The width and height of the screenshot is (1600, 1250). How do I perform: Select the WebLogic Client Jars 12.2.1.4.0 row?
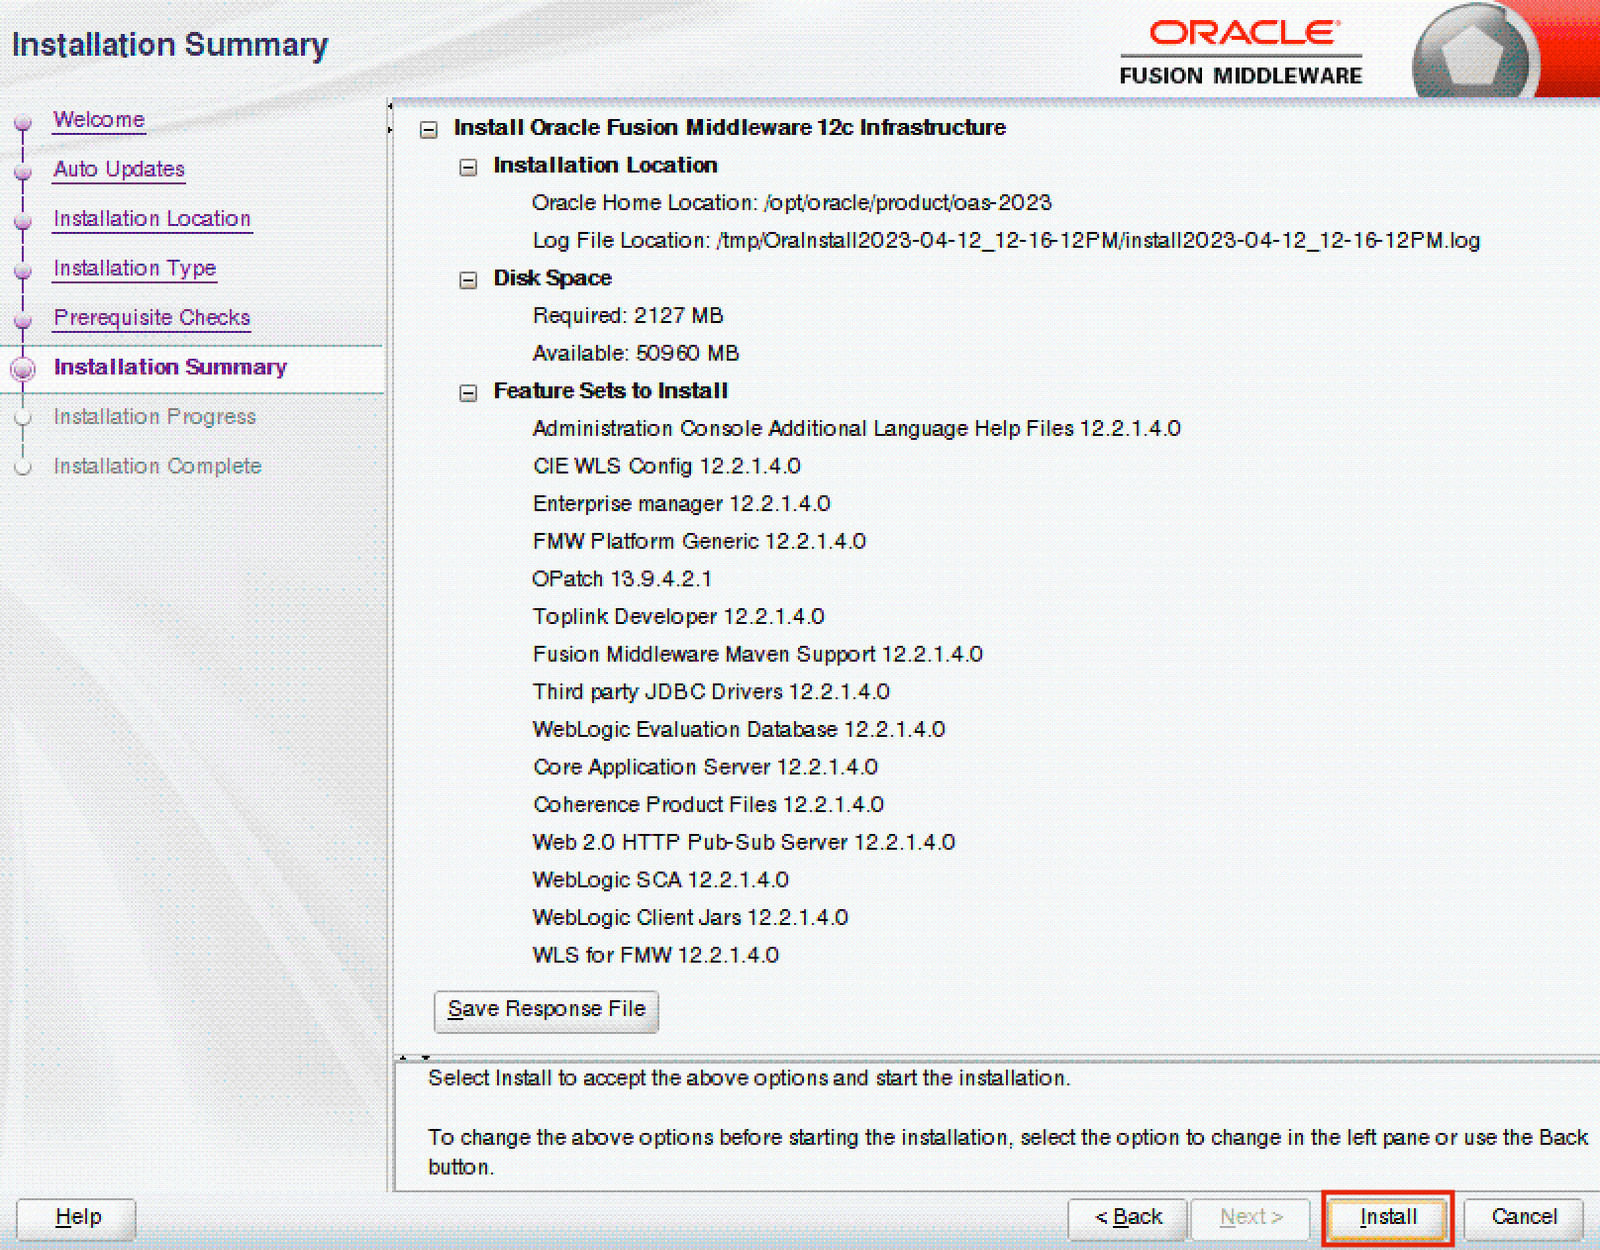click(x=690, y=918)
